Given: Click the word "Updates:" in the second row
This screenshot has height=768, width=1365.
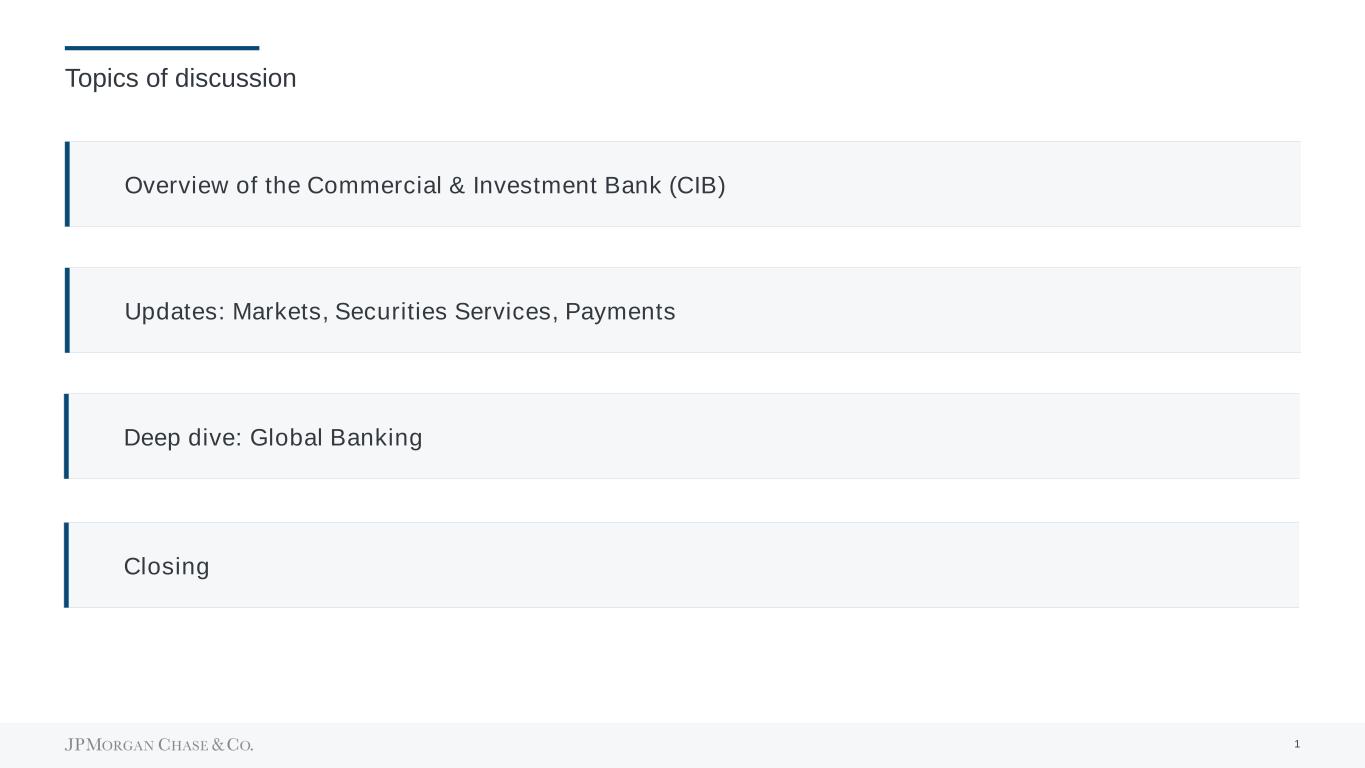Looking at the screenshot, I should [x=175, y=312].
